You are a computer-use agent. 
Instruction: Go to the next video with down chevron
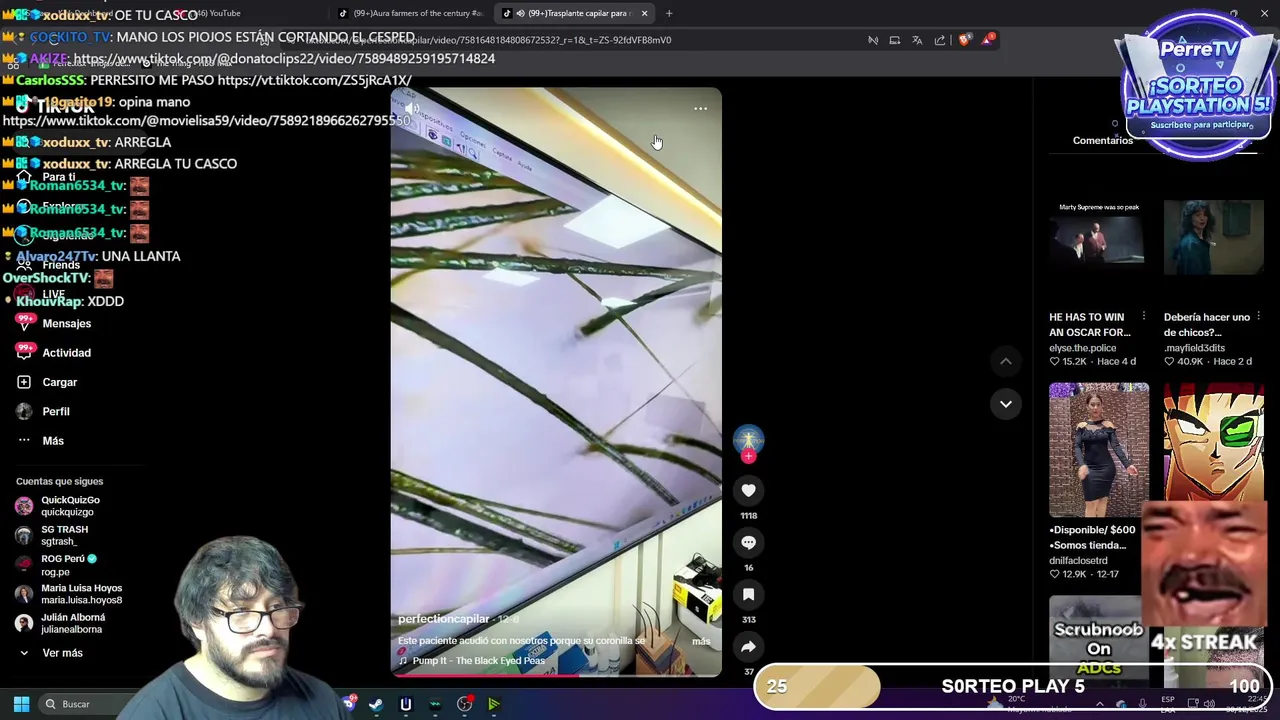click(1006, 404)
